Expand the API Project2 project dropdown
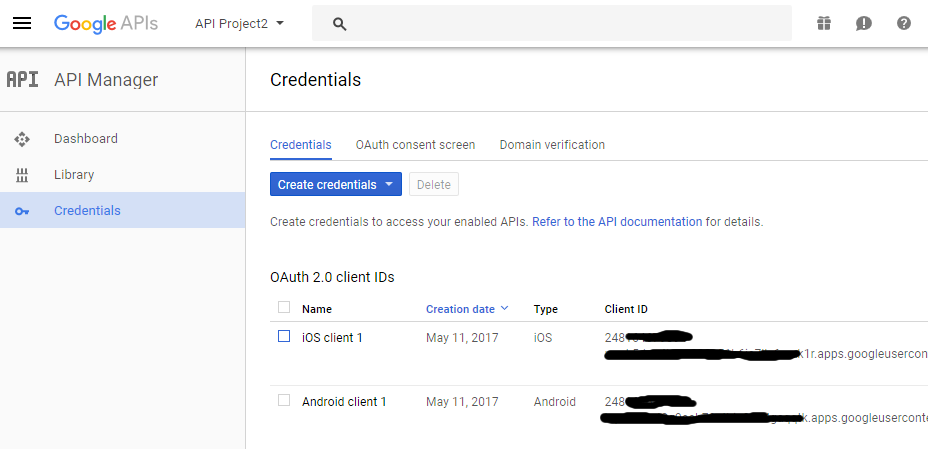The image size is (928, 449). (x=240, y=24)
